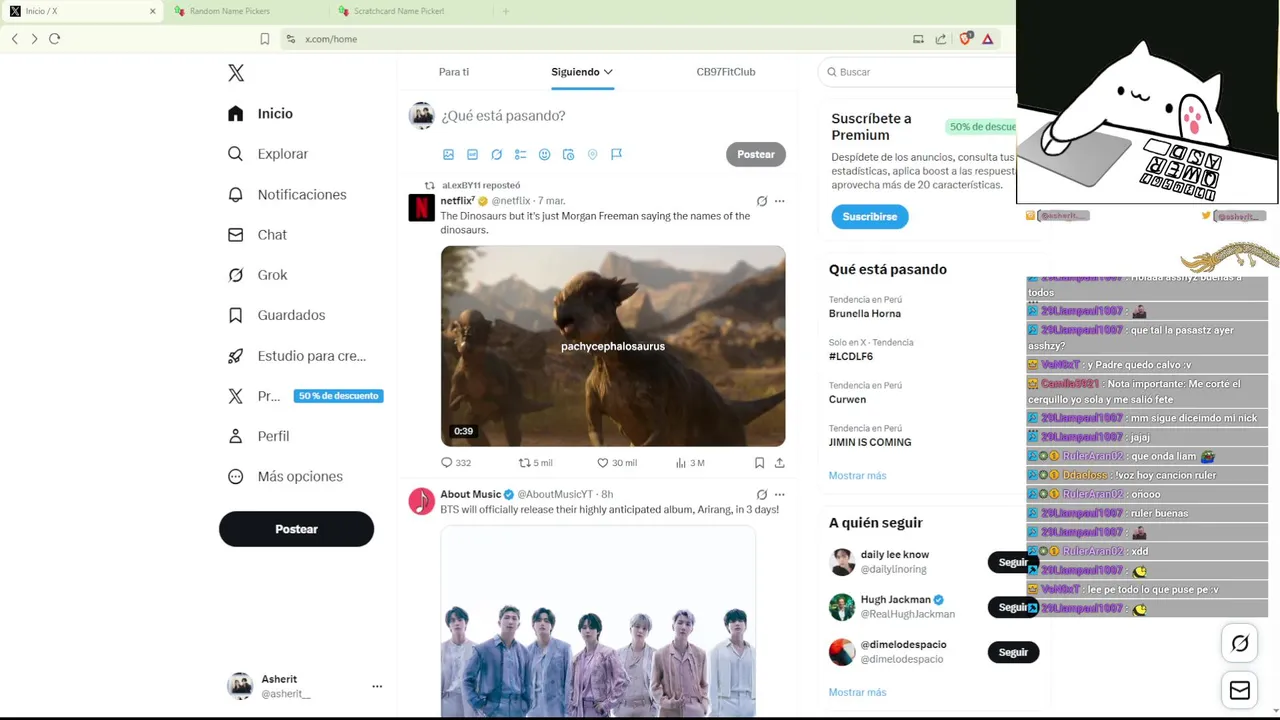
Task: Click Mostrar más under trends
Action: pyautogui.click(x=857, y=476)
